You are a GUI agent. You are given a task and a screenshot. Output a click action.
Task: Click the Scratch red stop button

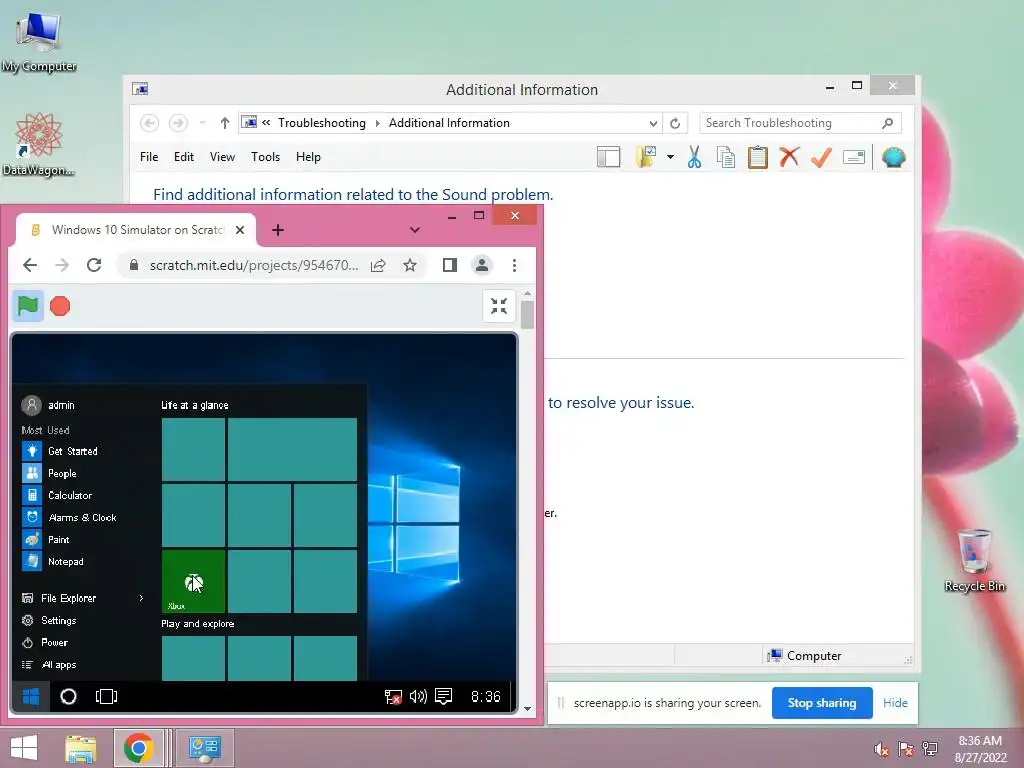60,306
